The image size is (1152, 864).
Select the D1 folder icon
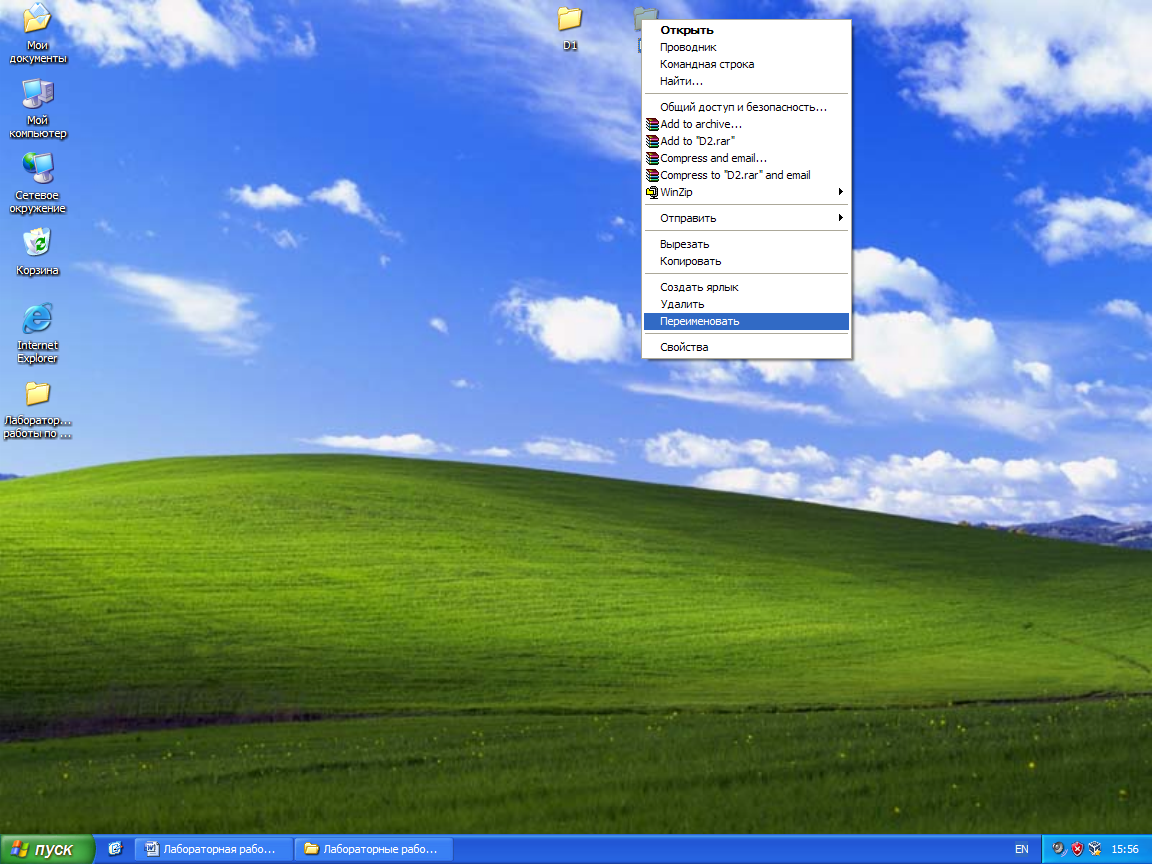pyautogui.click(x=569, y=21)
